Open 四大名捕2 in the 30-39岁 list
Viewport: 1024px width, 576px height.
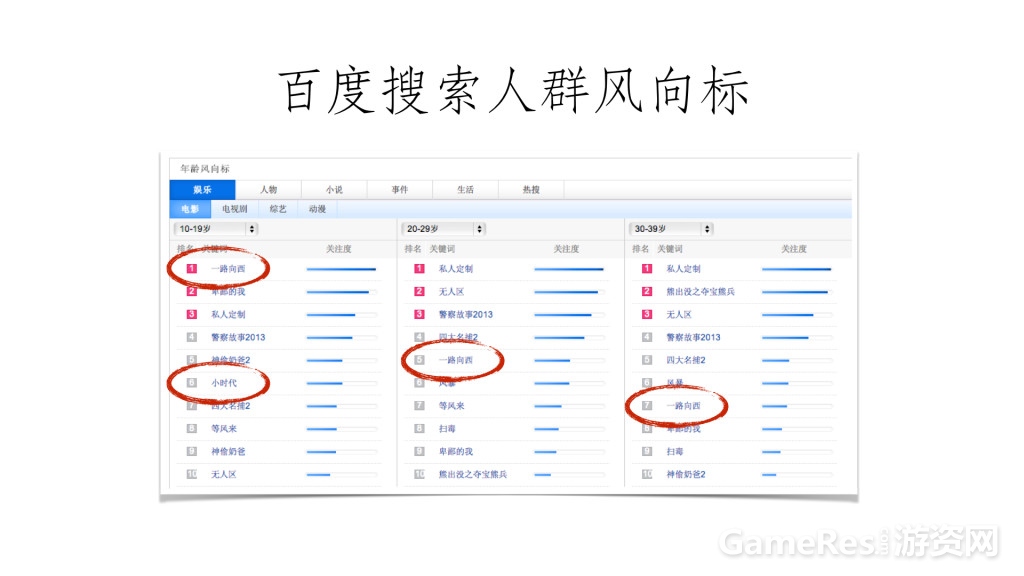(686, 360)
